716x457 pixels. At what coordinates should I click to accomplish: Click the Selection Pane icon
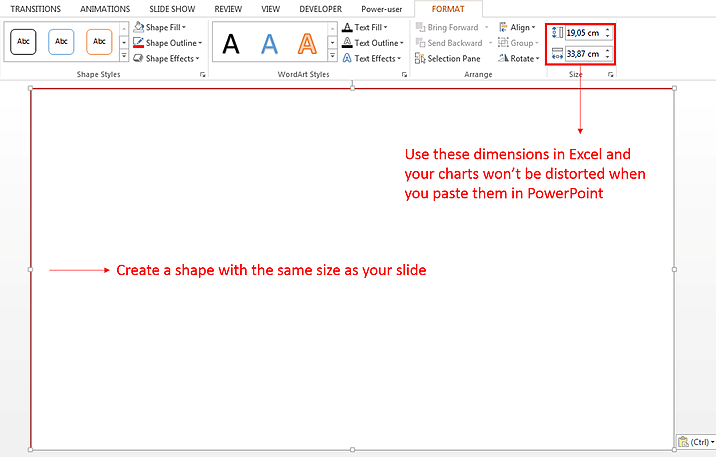point(420,58)
